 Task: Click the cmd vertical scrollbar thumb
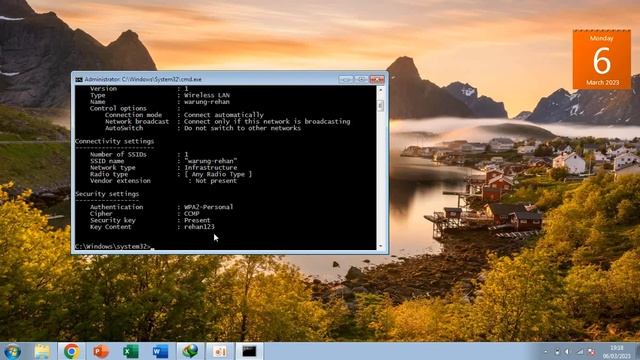(380, 105)
